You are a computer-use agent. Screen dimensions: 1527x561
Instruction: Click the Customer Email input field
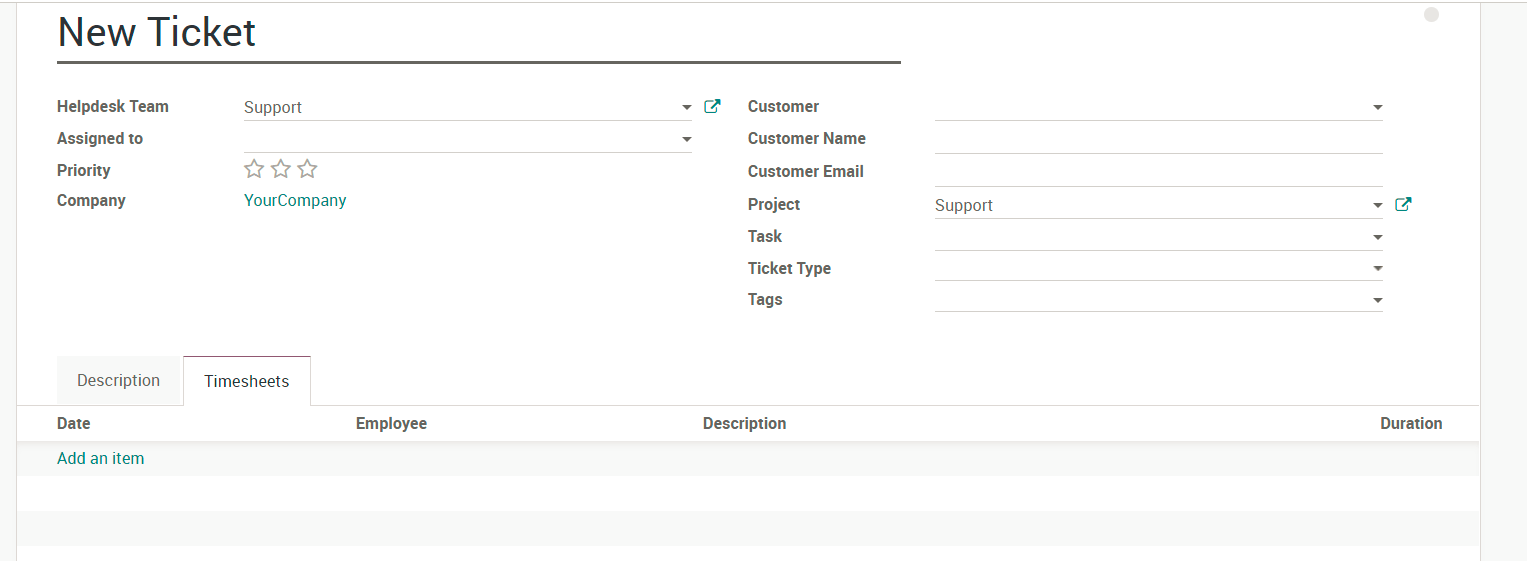[x=1157, y=172]
